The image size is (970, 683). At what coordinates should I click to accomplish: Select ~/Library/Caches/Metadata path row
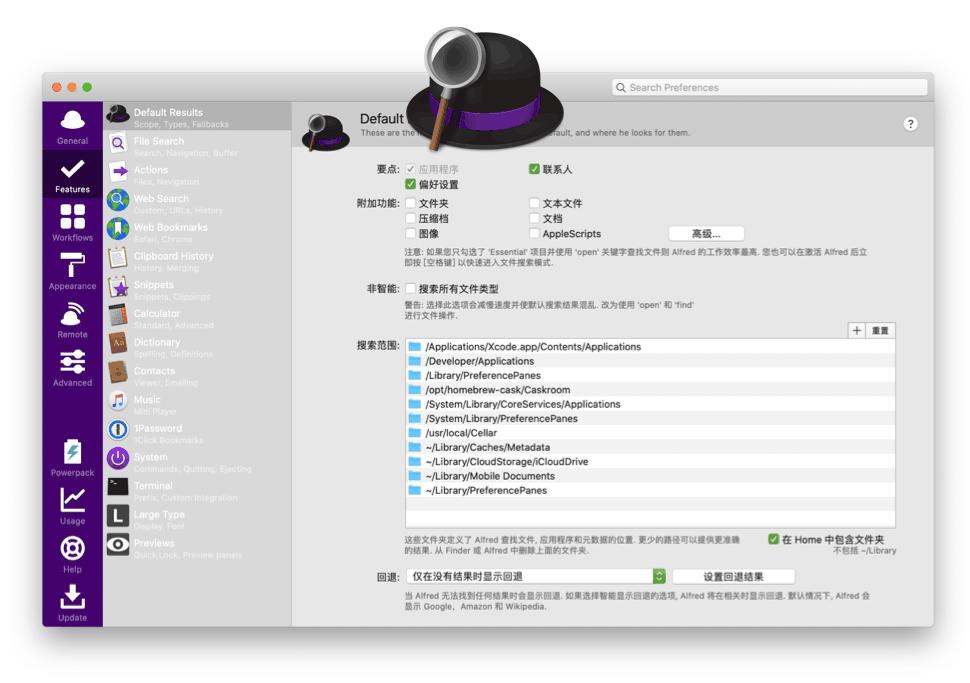tap(650, 447)
